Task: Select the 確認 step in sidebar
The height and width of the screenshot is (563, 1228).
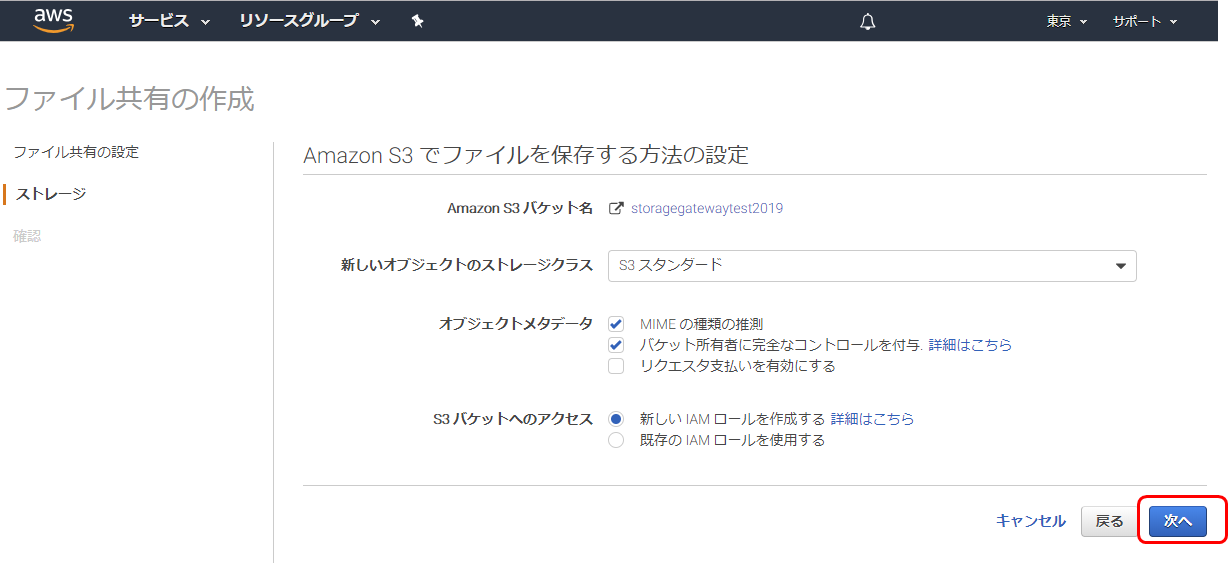Action: pos(27,236)
